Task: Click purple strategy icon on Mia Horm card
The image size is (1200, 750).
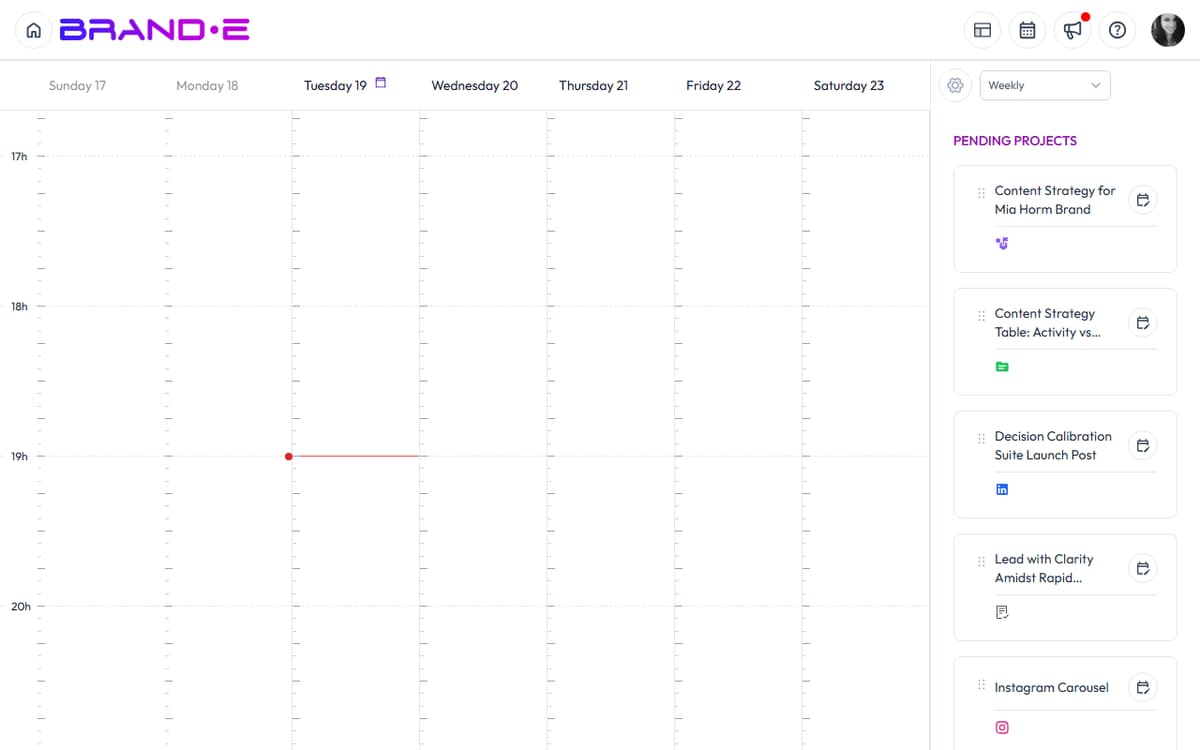Action: click(x=1002, y=243)
